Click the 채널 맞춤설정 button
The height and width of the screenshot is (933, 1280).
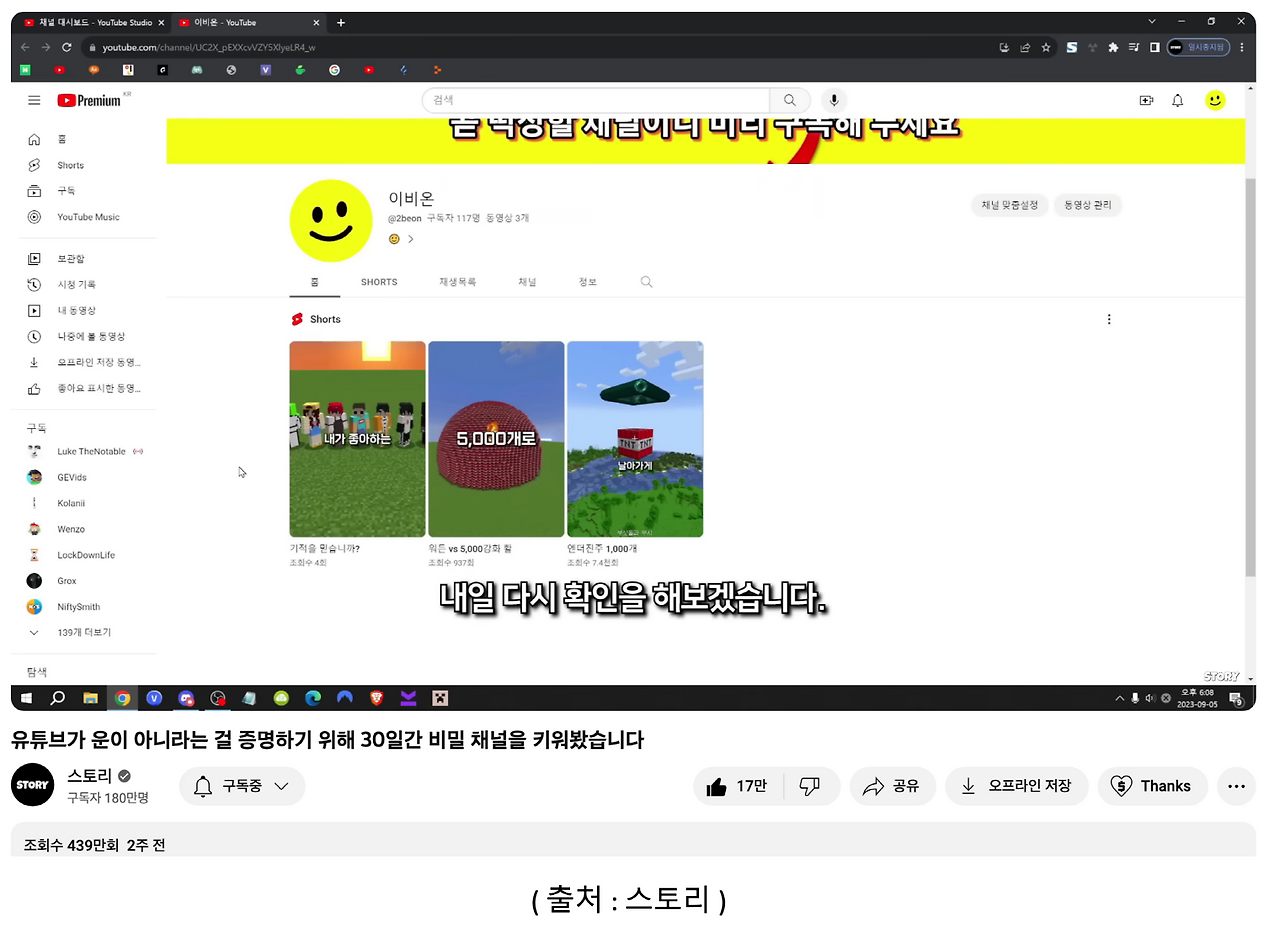1009,205
